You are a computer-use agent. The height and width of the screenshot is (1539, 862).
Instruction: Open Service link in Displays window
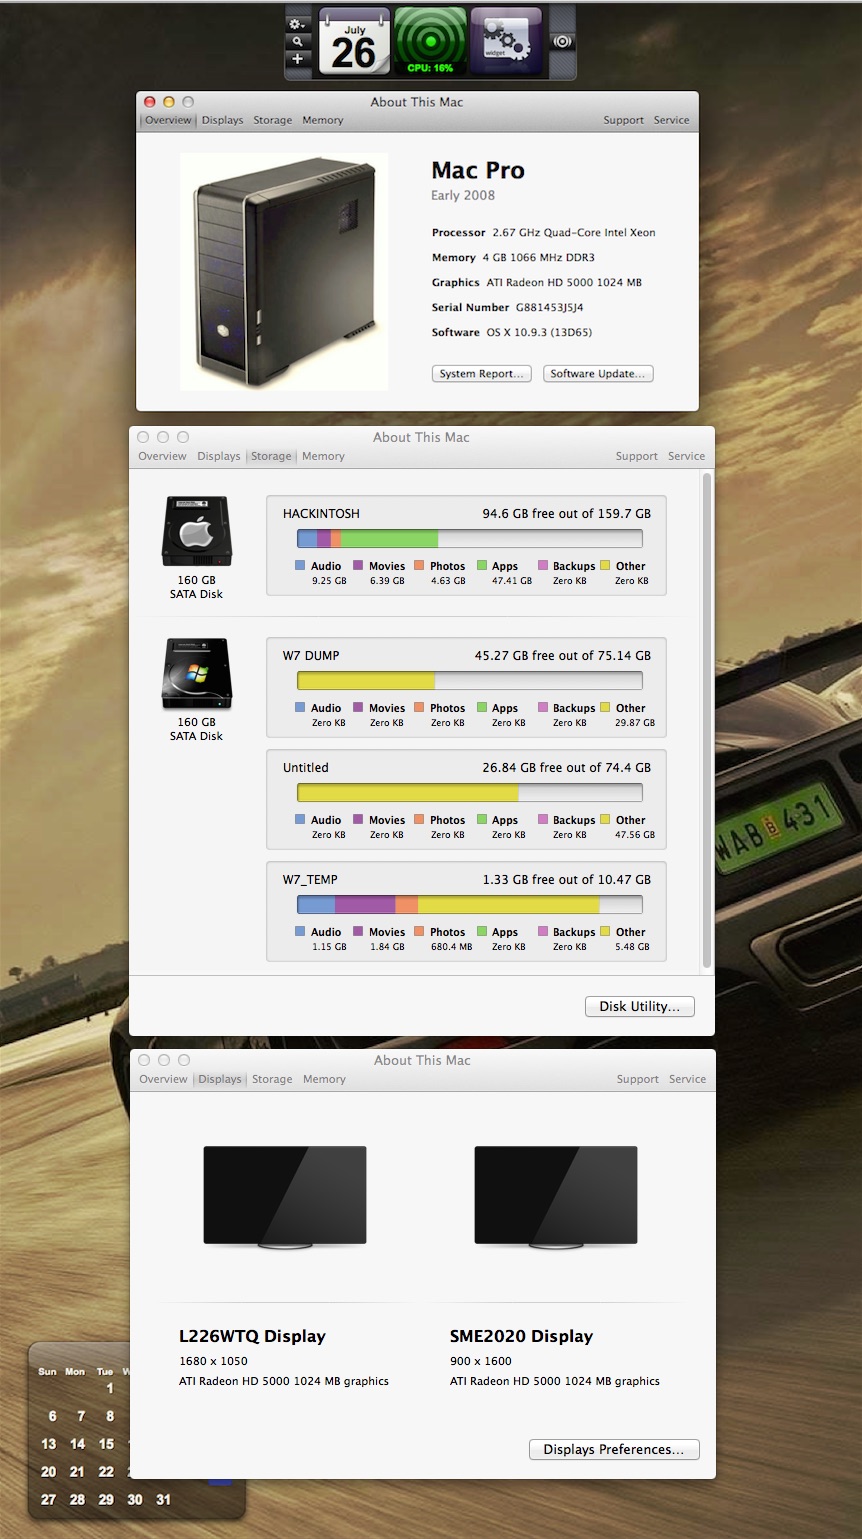pyautogui.click(x=688, y=1079)
